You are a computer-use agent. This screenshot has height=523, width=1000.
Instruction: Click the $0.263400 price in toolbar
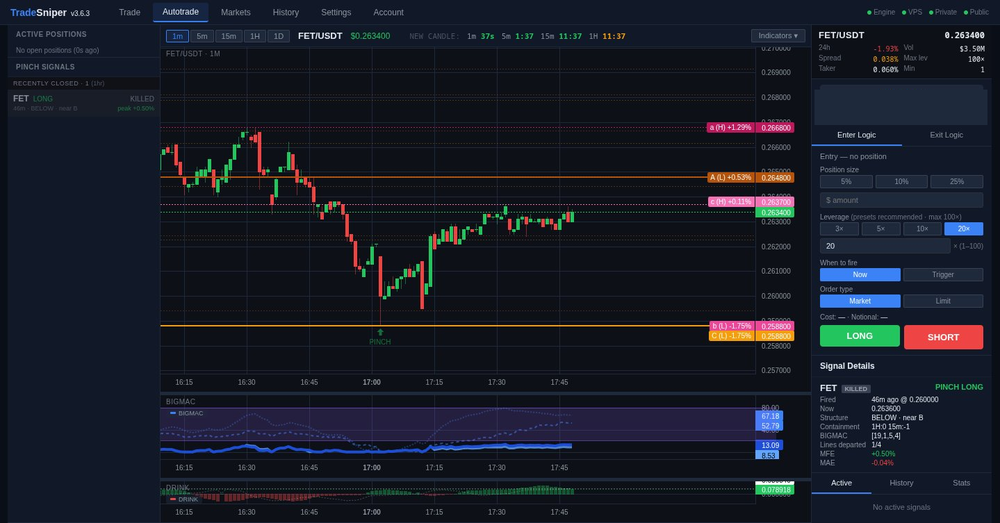click(x=370, y=36)
